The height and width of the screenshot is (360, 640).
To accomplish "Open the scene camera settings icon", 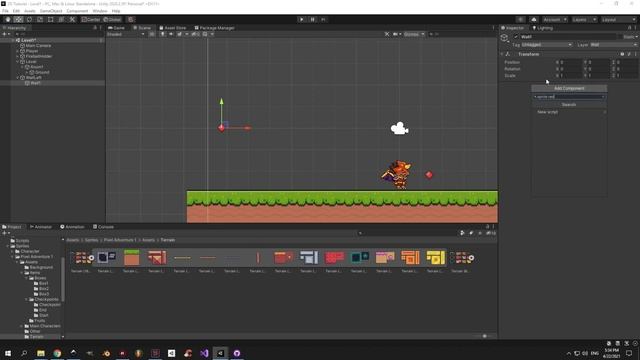I will (396, 34).
